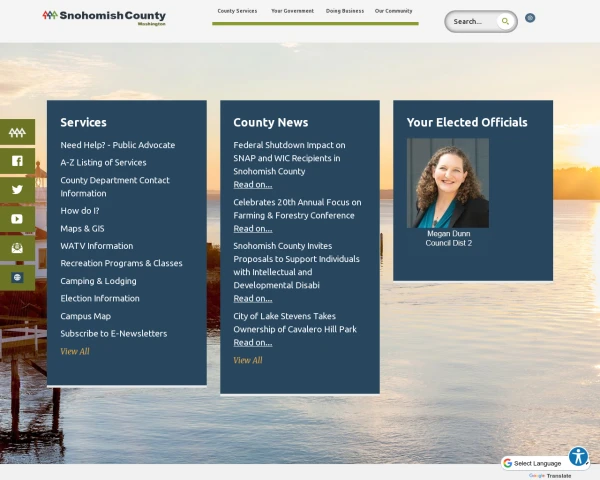600x480 pixels.
Task: Open Cavalero Hill Park news headline
Action: (295, 323)
